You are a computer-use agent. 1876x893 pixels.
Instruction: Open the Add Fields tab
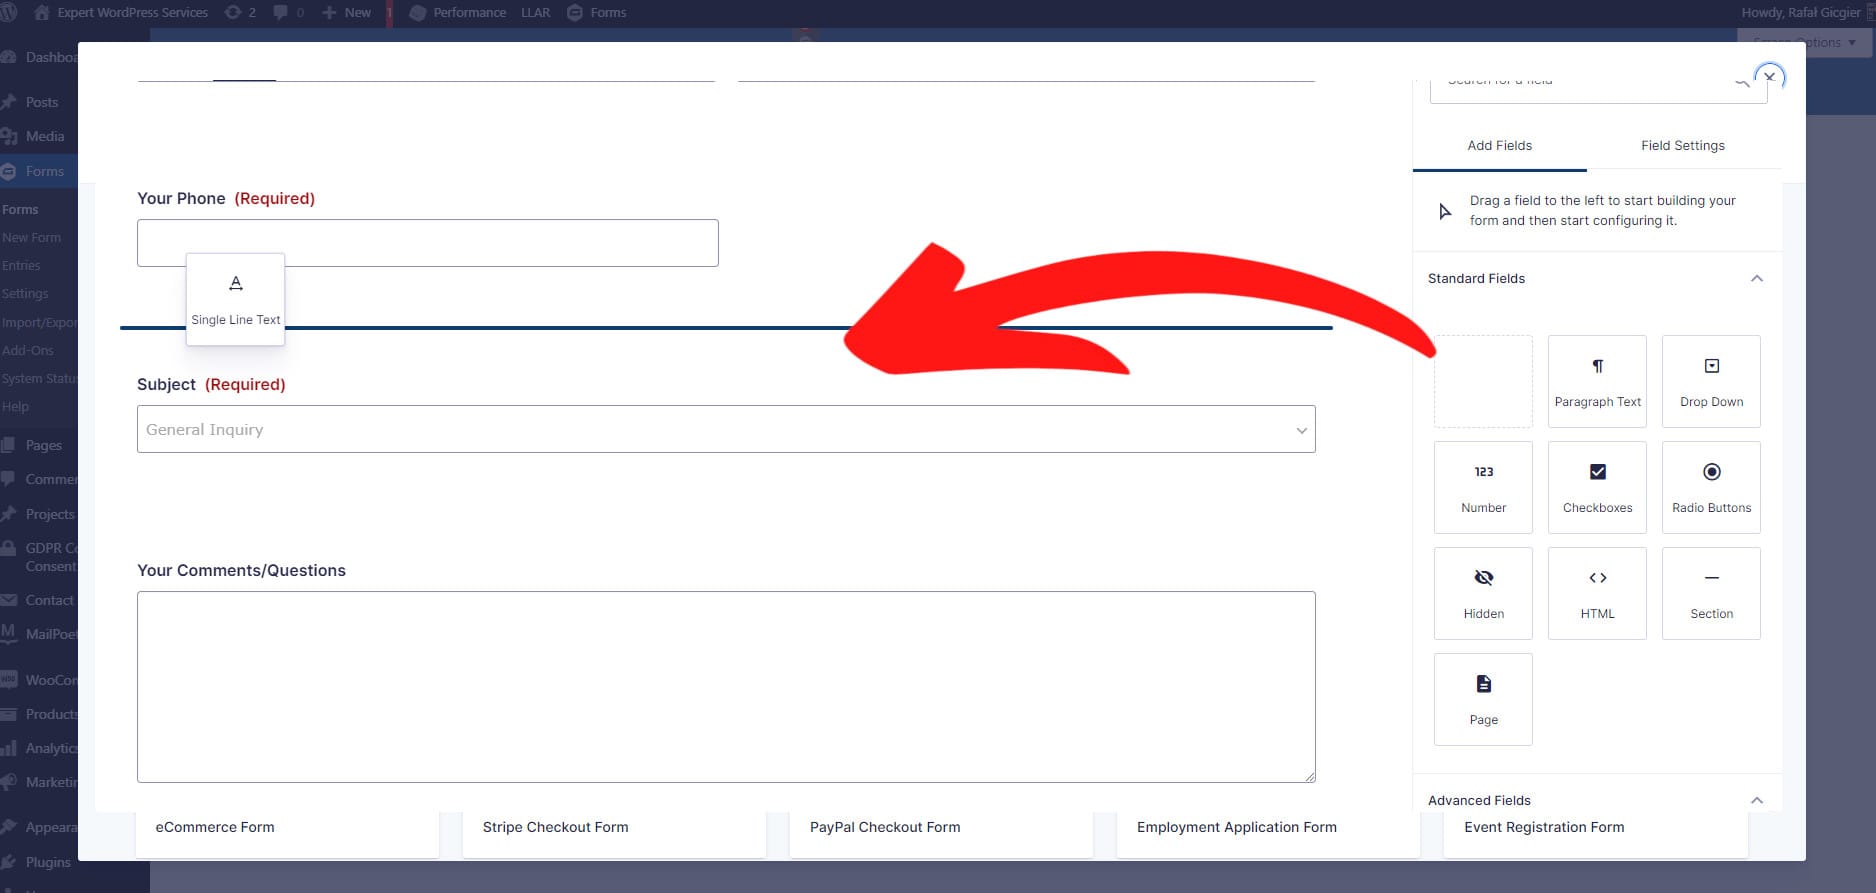1499,146
